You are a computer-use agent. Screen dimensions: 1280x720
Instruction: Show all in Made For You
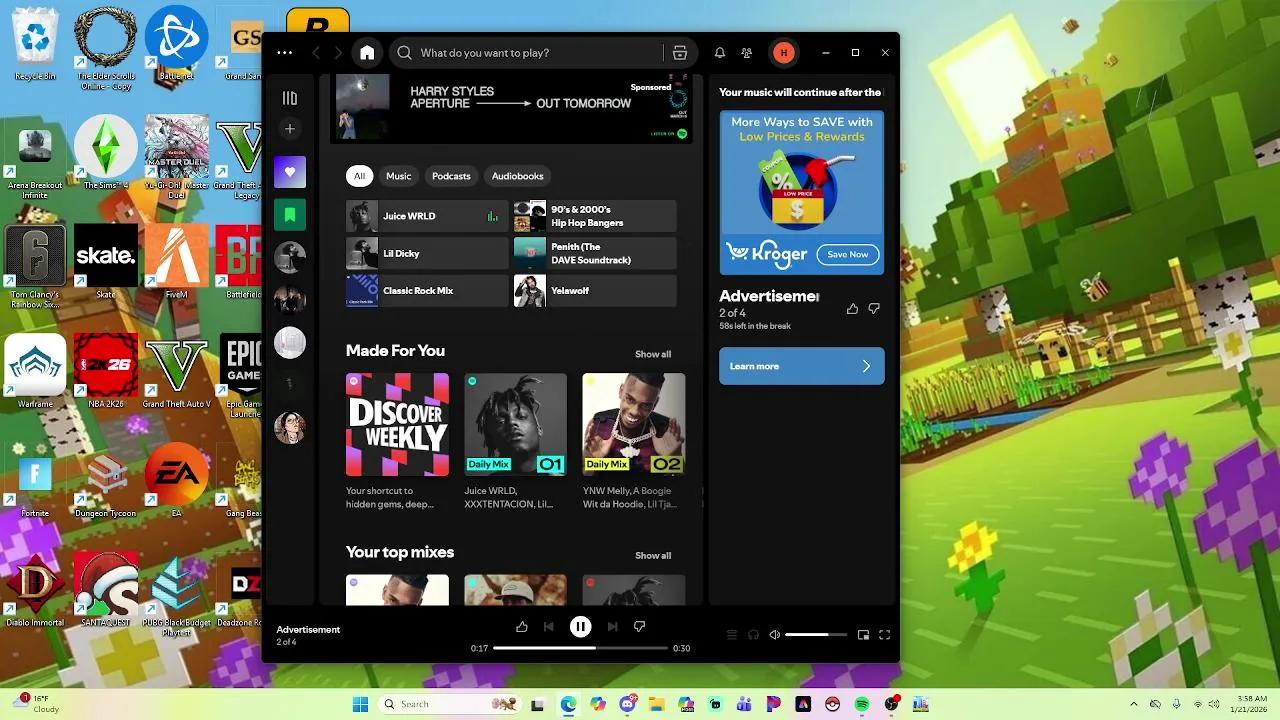653,354
